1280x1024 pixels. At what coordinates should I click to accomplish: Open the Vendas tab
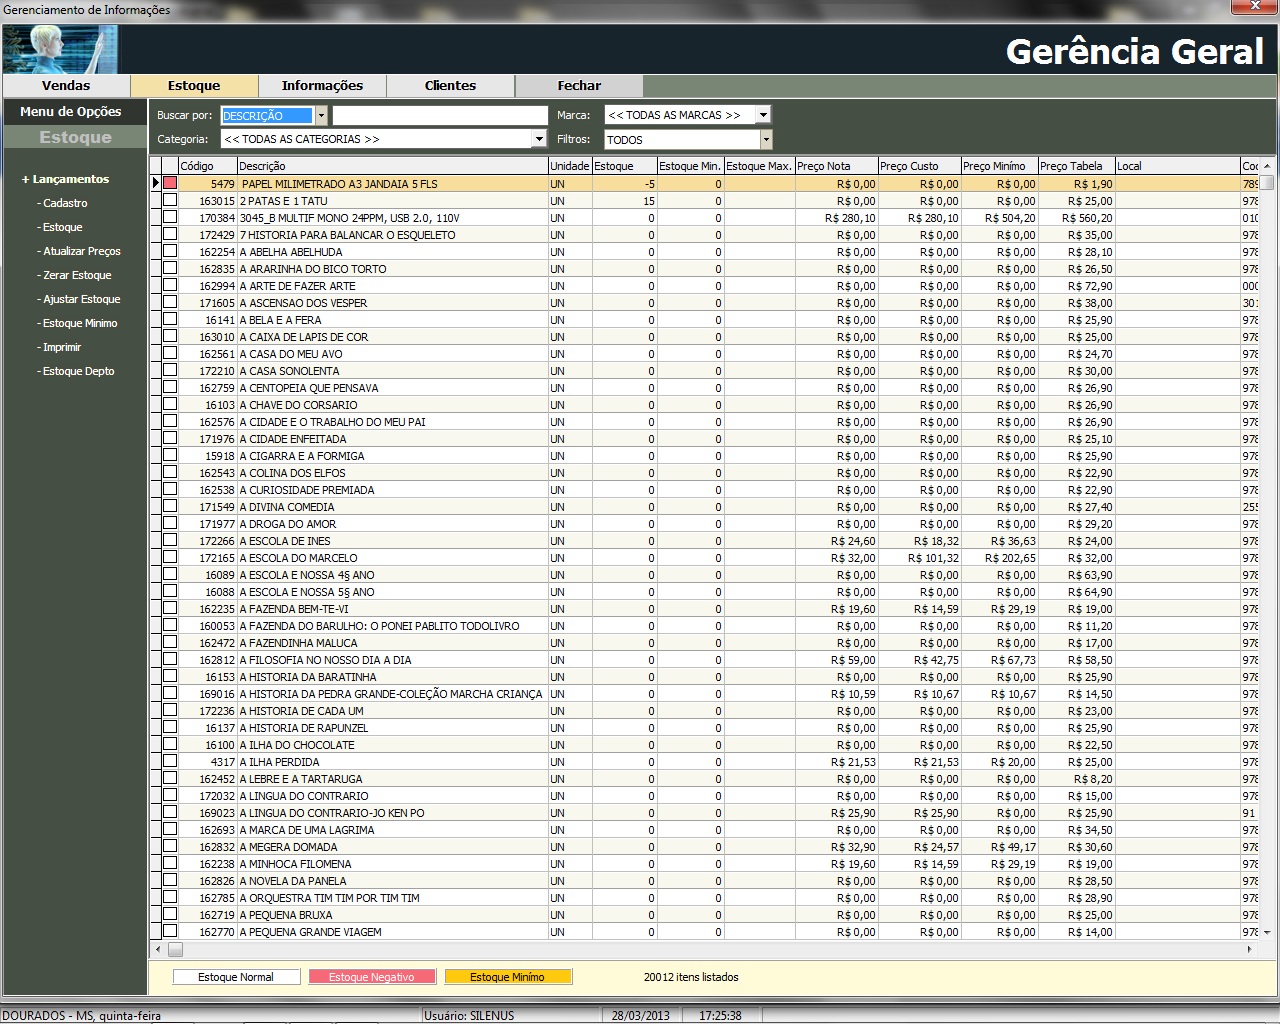pyautogui.click(x=66, y=86)
